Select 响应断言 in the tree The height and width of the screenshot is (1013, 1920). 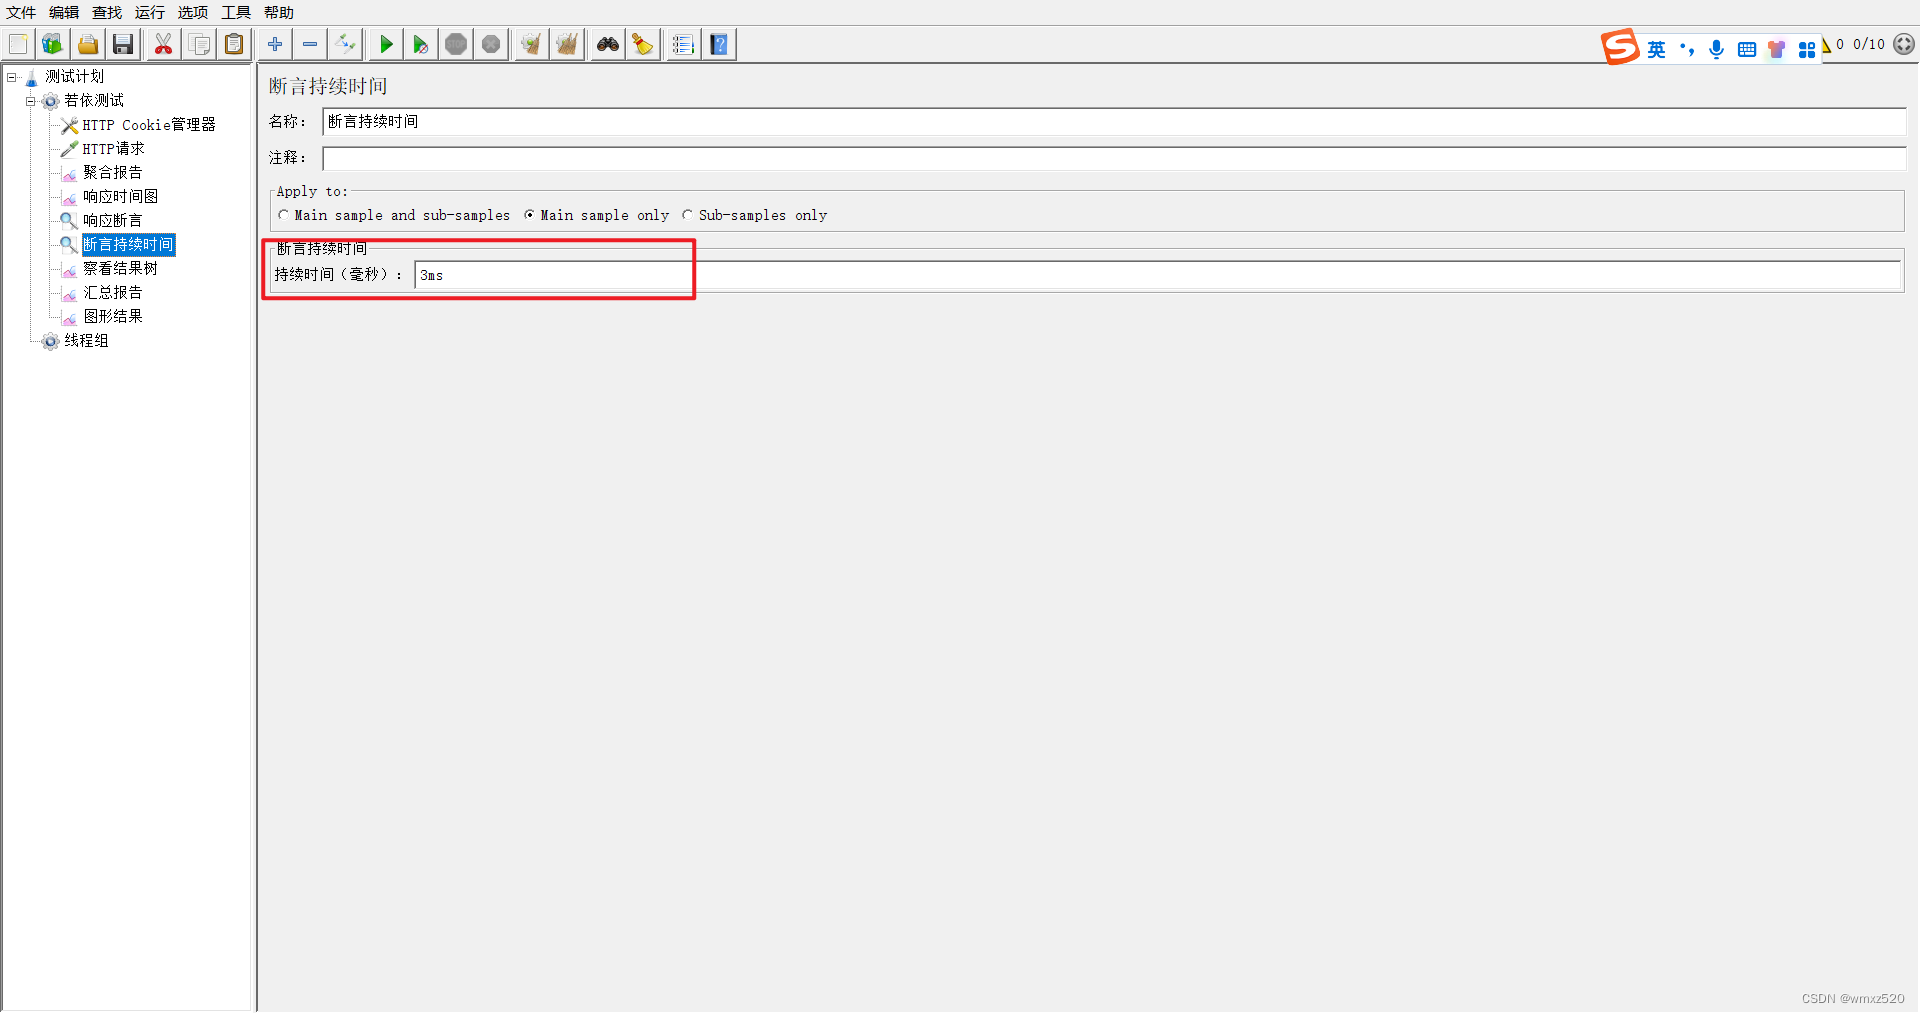(113, 221)
